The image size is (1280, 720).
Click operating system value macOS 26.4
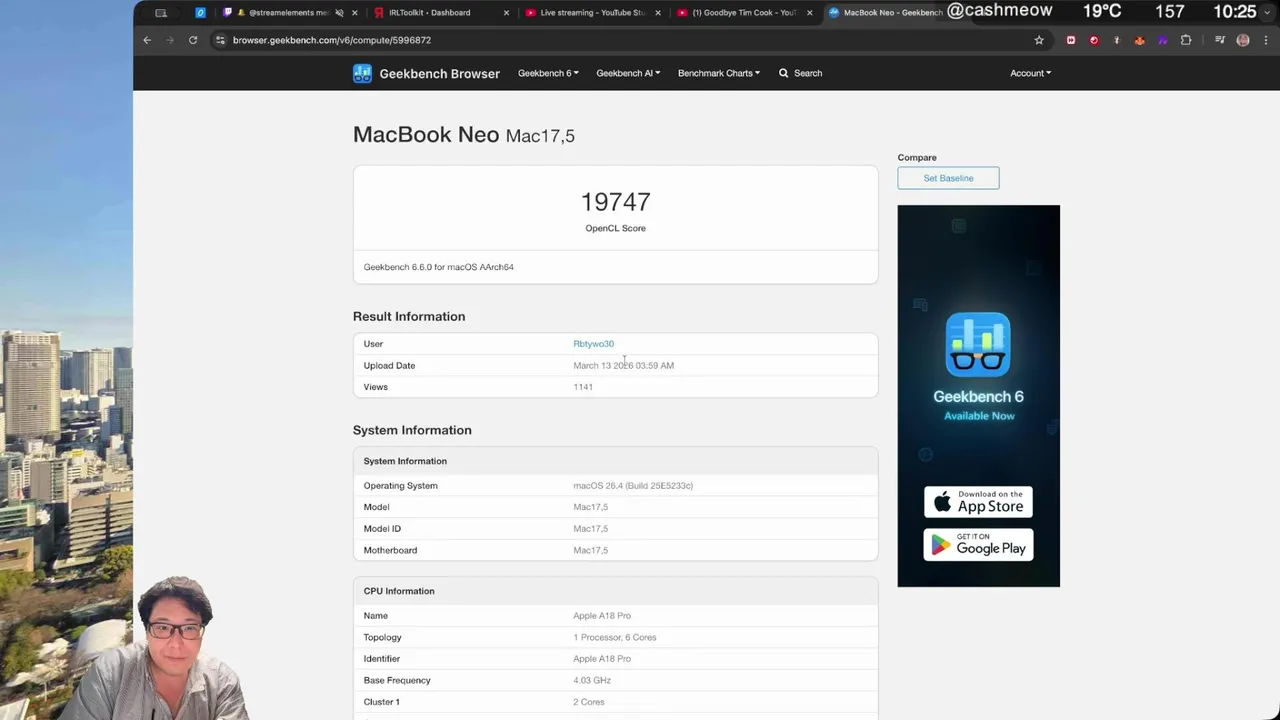tap(633, 486)
